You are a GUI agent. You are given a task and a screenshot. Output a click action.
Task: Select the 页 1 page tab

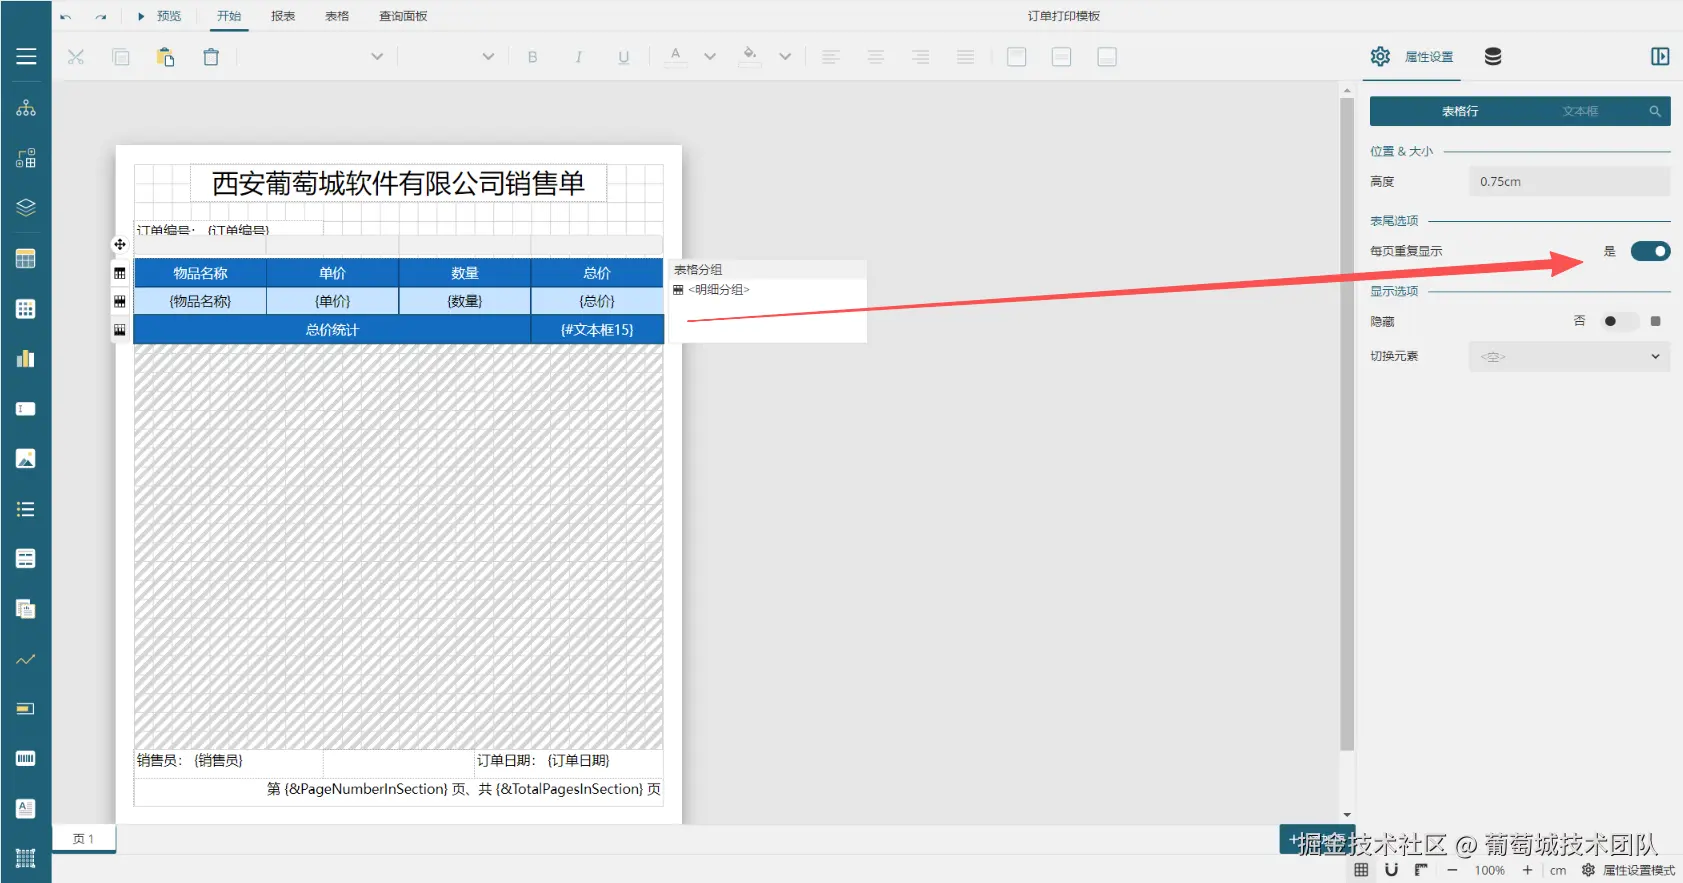(84, 839)
